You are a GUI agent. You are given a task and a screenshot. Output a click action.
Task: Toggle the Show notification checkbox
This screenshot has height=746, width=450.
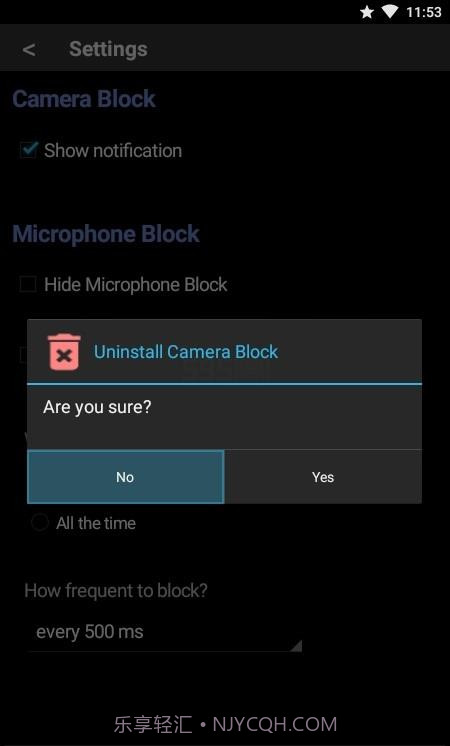click(28, 150)
